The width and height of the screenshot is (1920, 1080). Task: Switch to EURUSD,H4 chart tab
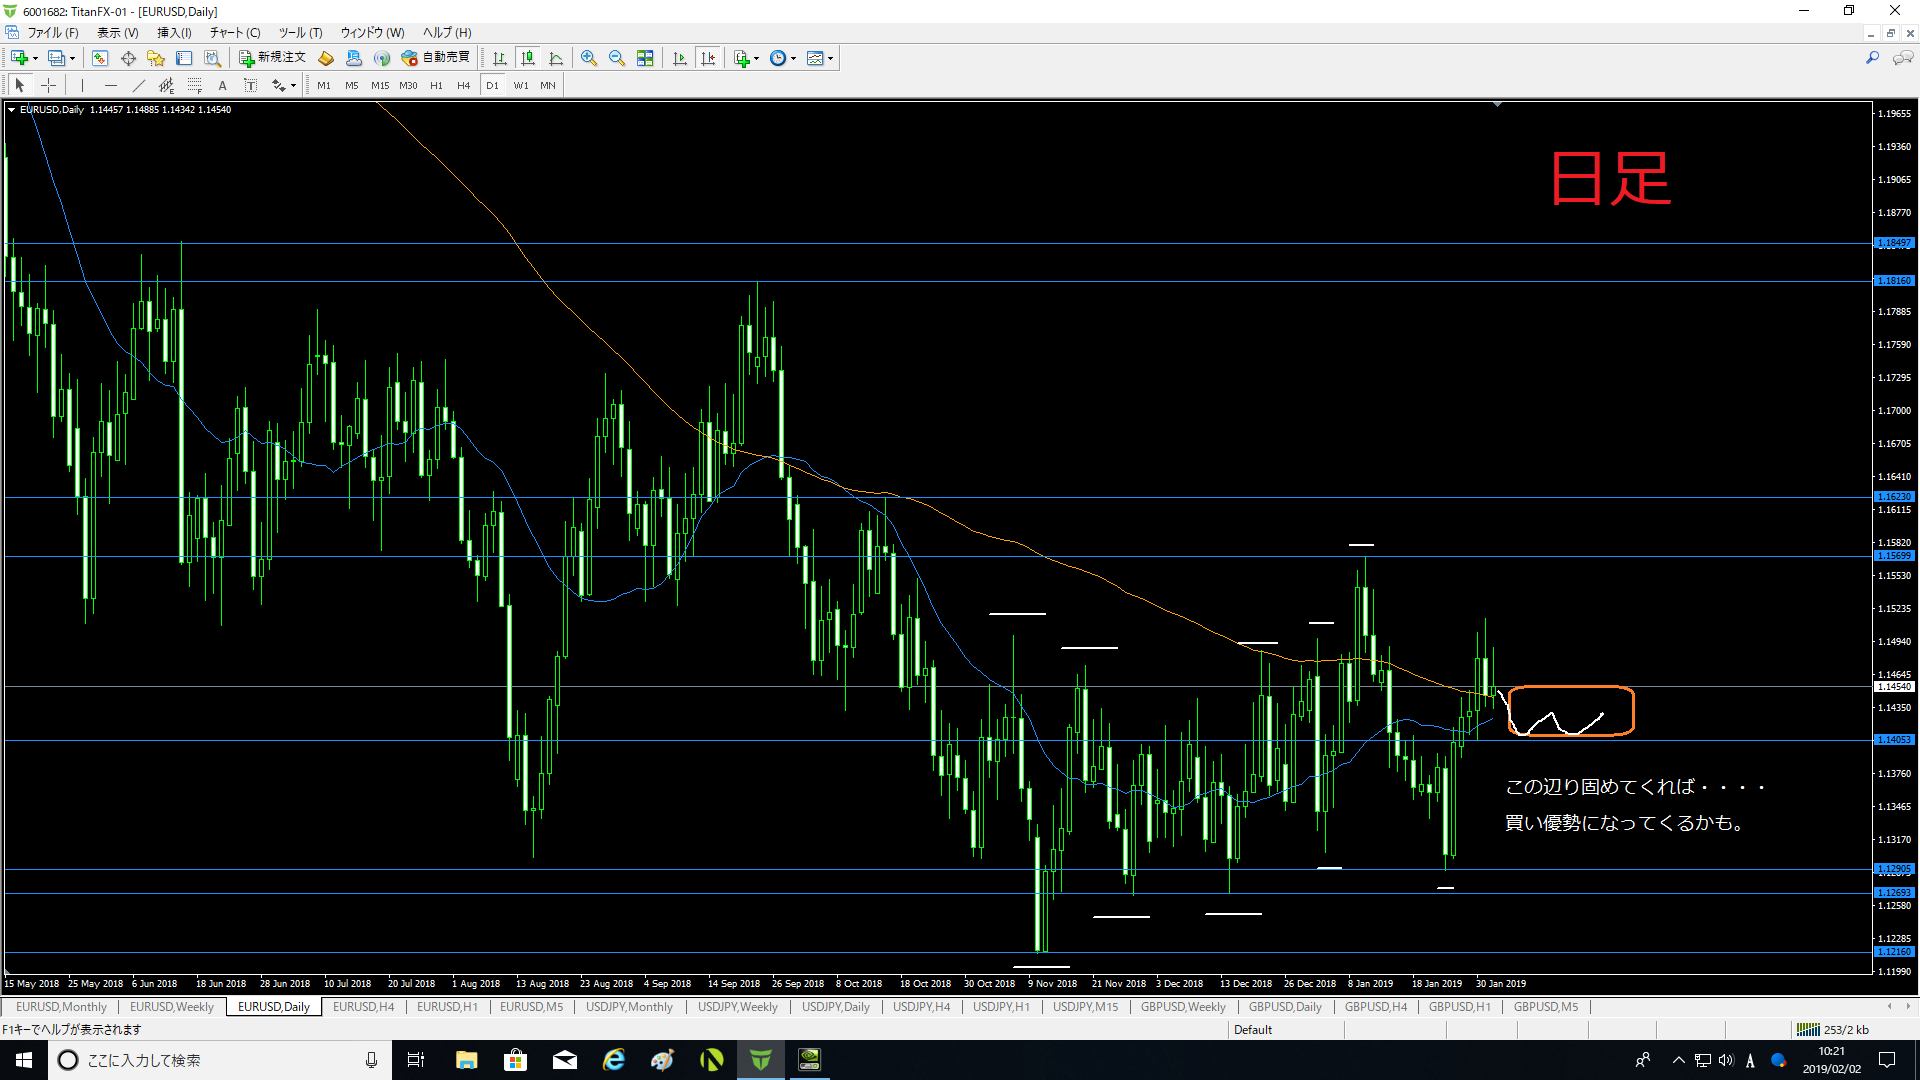(x=364, y=1007)
